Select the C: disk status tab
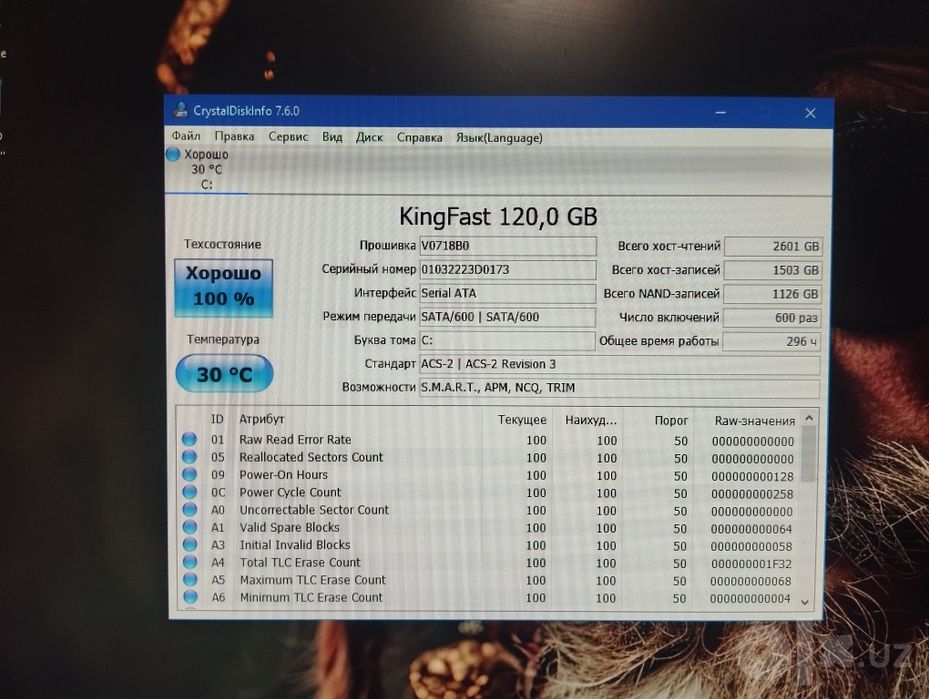929x699 pixels. tap(206, 169)
